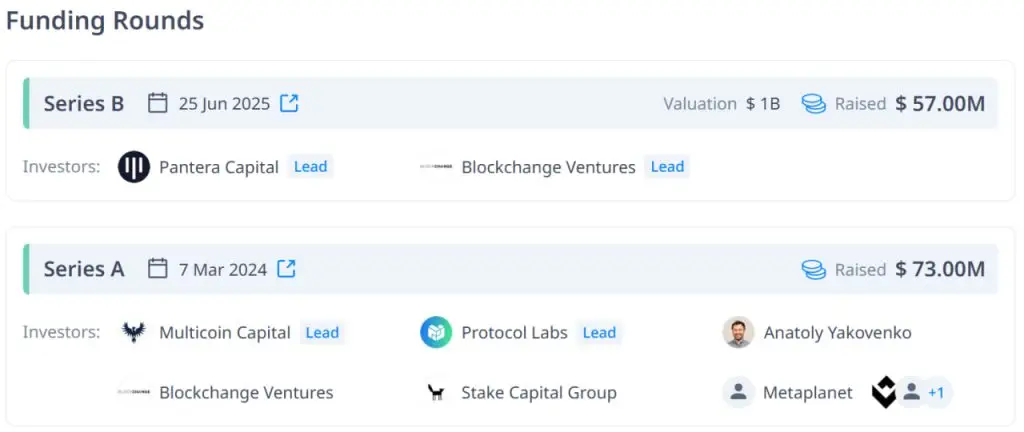Click the Series A calendar icon

click(157, 268)
